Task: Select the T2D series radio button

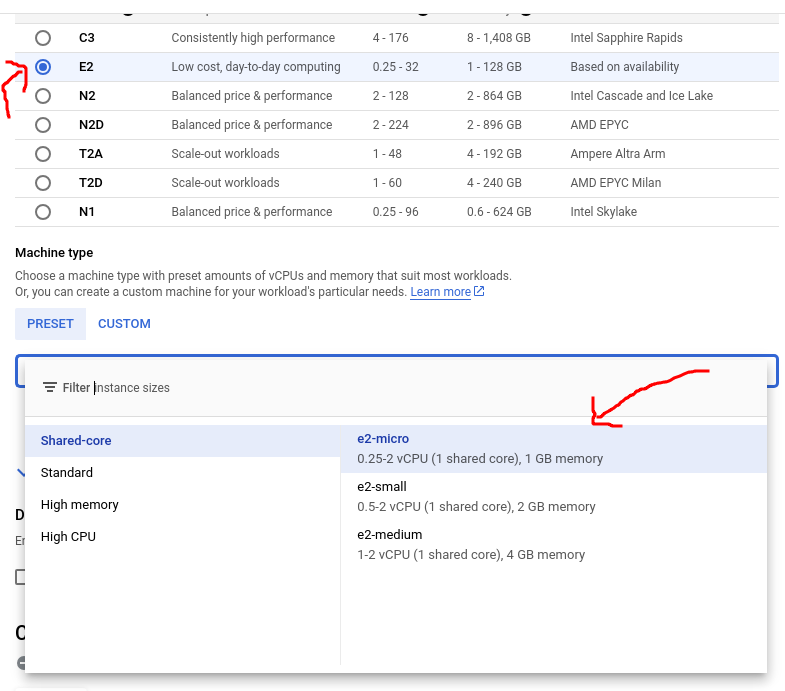Action: click(x=43, y=183)
